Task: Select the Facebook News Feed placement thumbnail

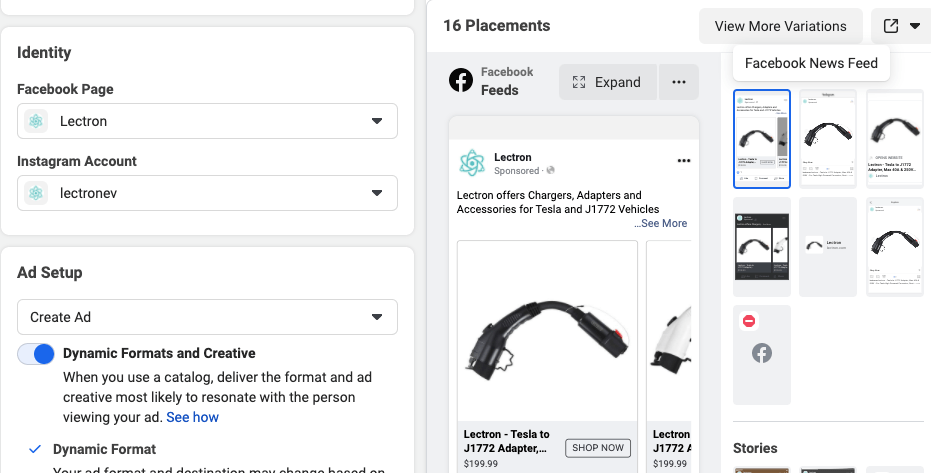Action: coord(762,138)
